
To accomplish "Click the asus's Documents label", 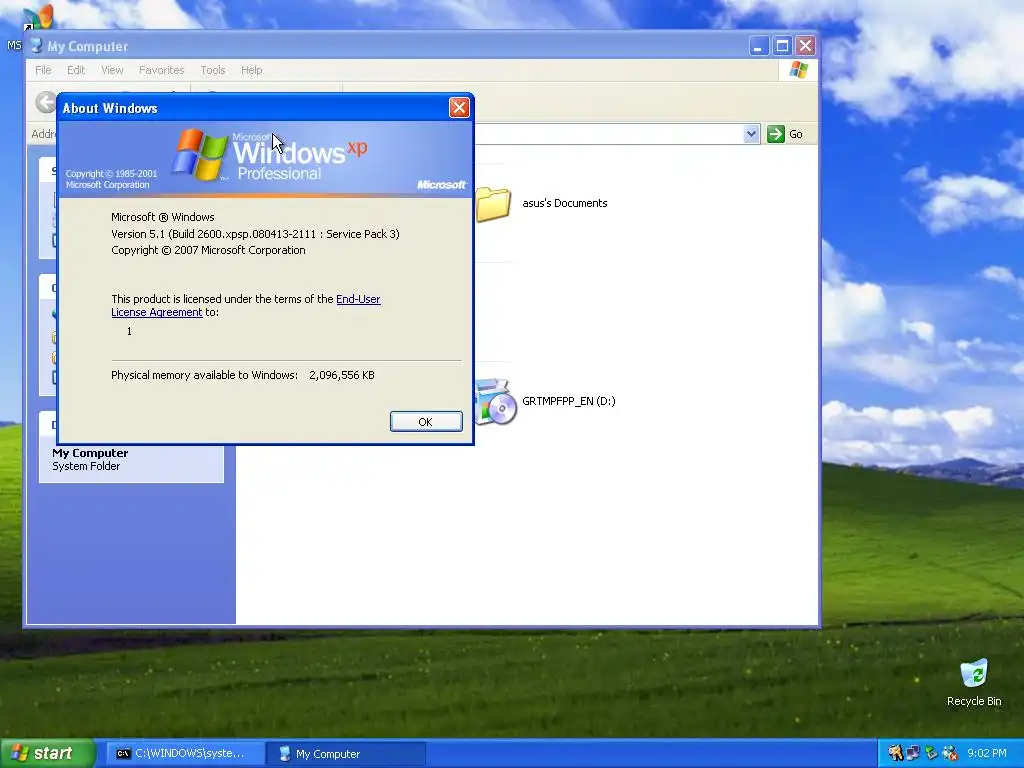I will 564,203.
